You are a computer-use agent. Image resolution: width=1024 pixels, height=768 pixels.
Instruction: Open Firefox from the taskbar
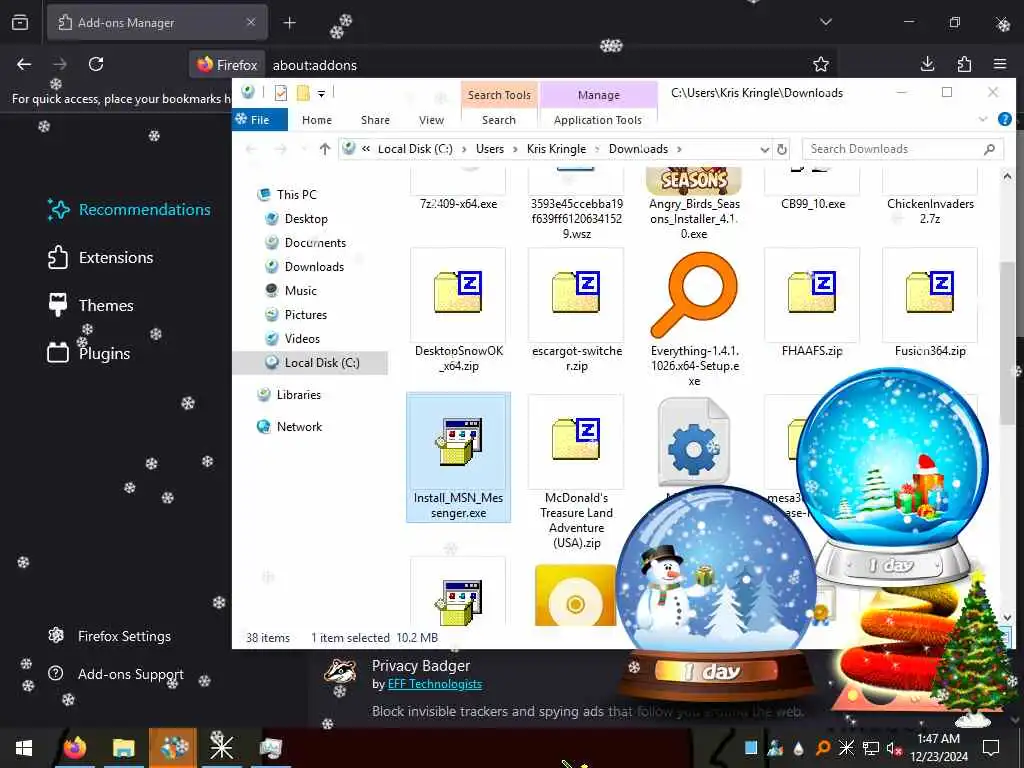(x=74, y=748)
